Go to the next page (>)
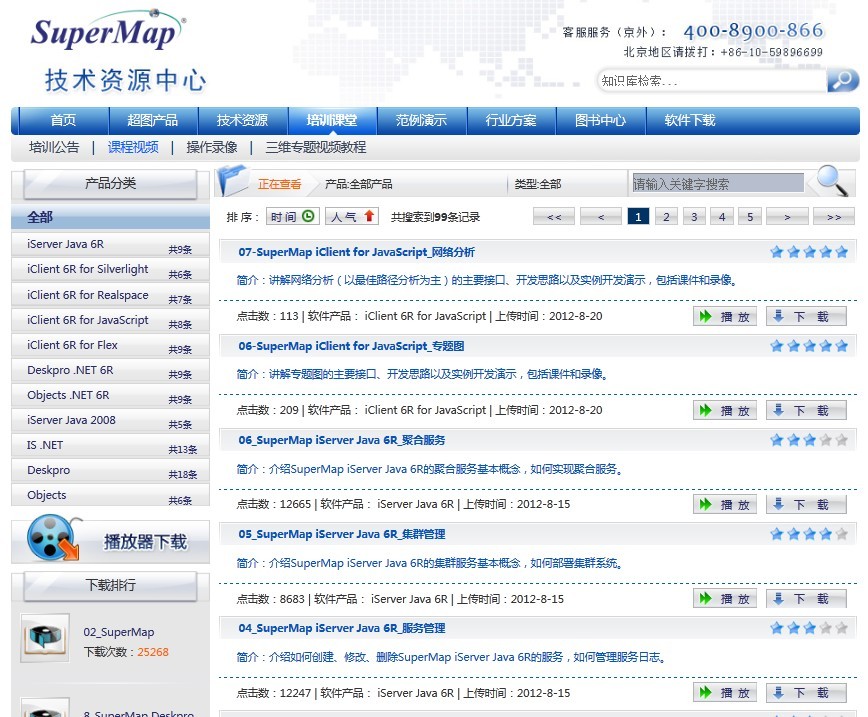Screen dimensions: 868x717 (x=787, y=216)
